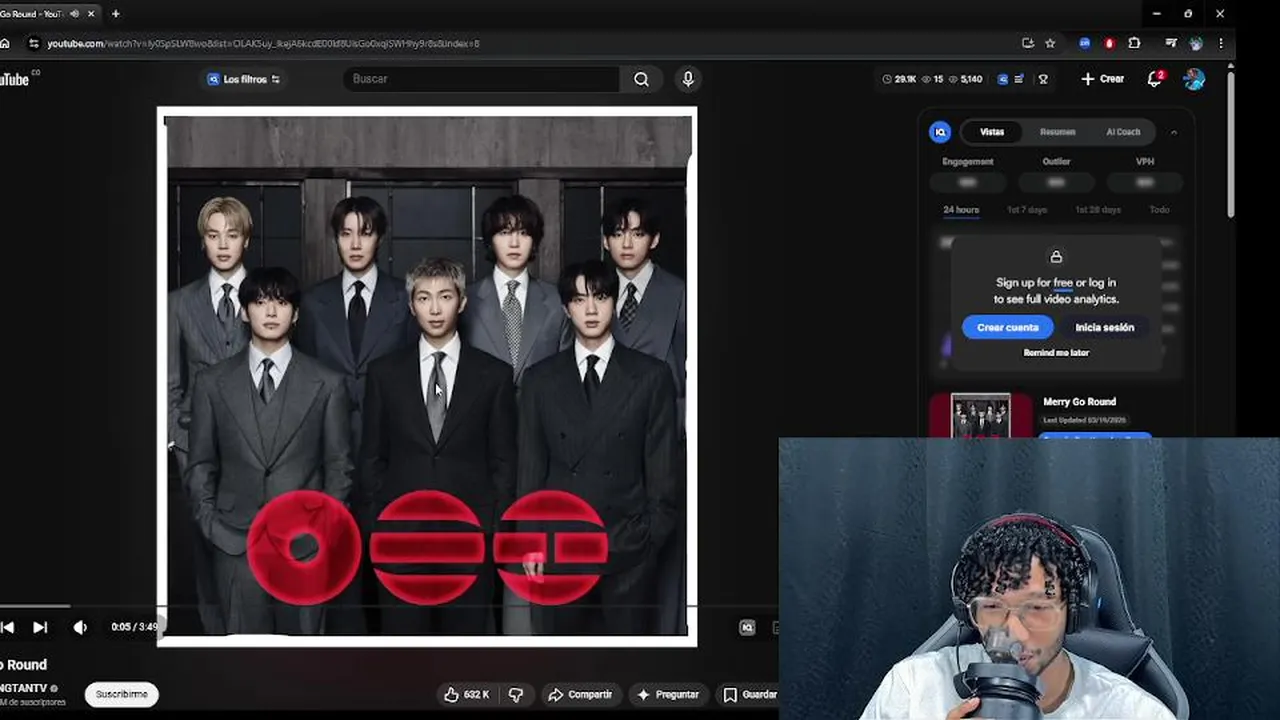Open the Los filtros dropdown

[x=243, y=79]
